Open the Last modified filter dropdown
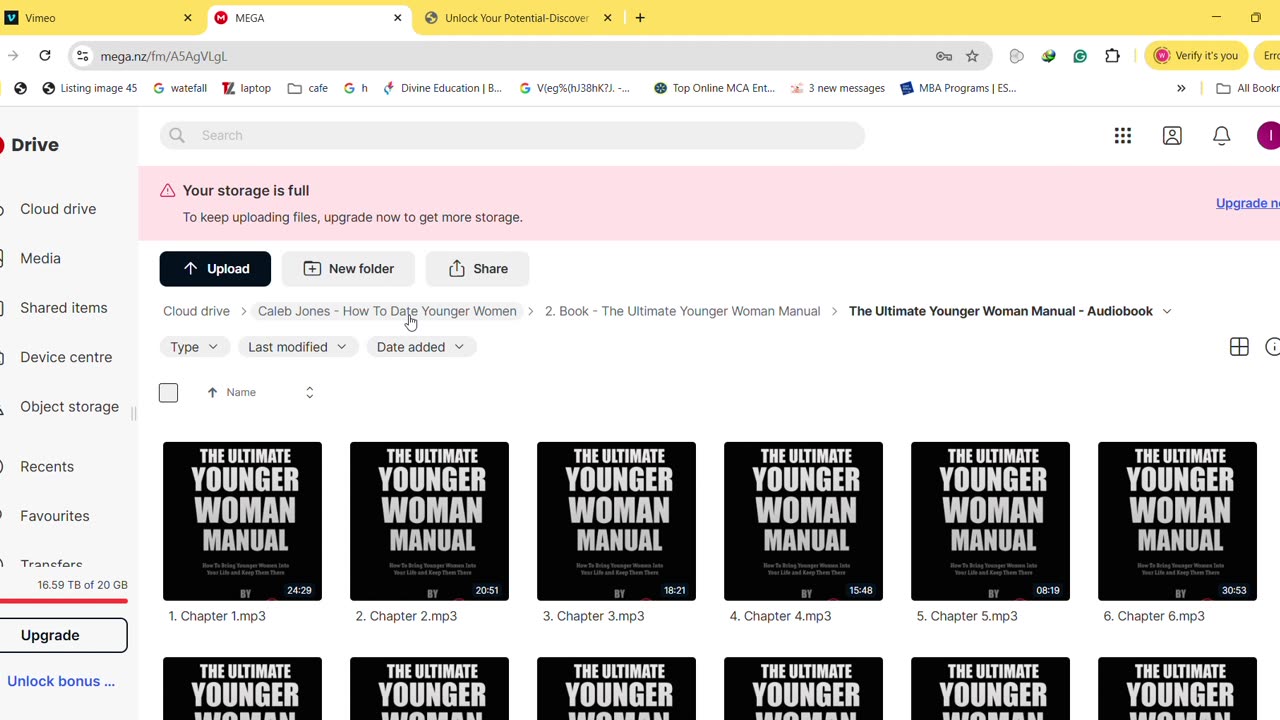Image resolution: width=1280 pixels, height=720 pixels. click(297, 347)
